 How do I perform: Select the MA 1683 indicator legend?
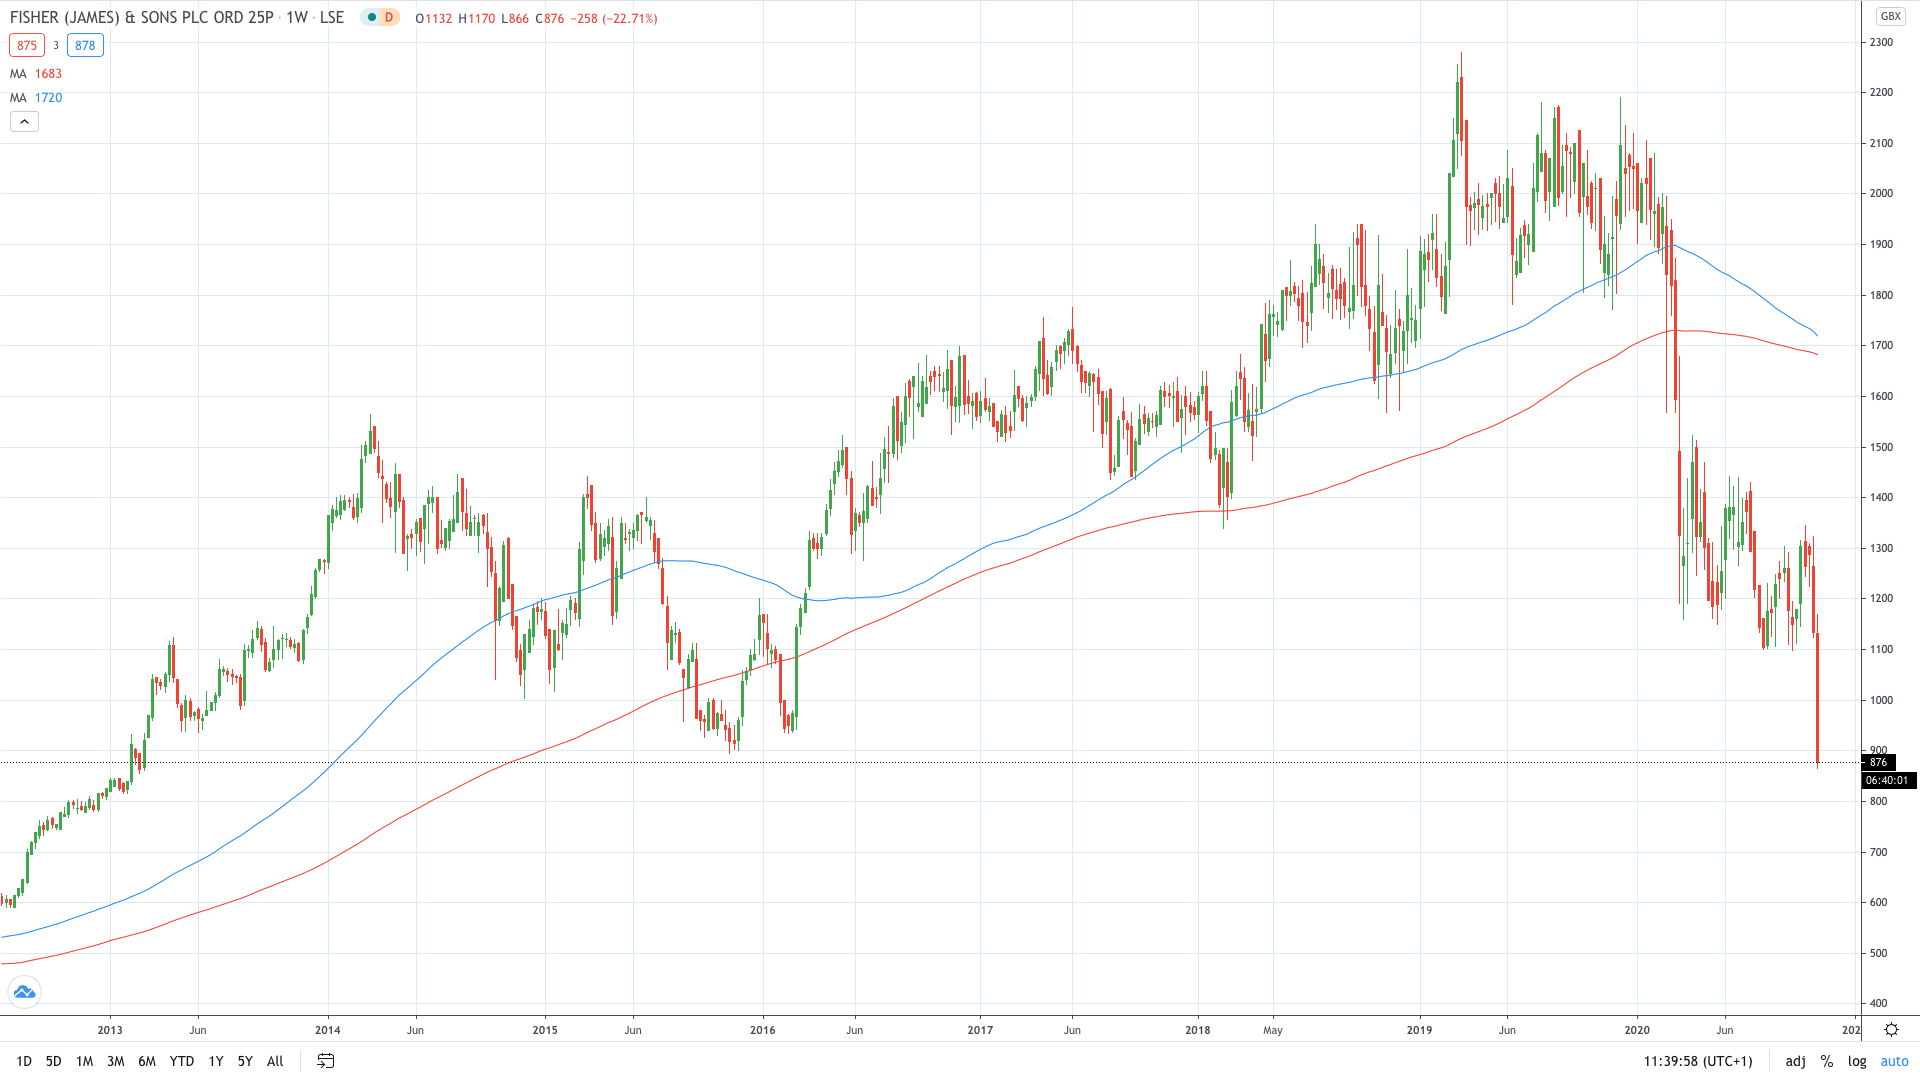(36, 74)
